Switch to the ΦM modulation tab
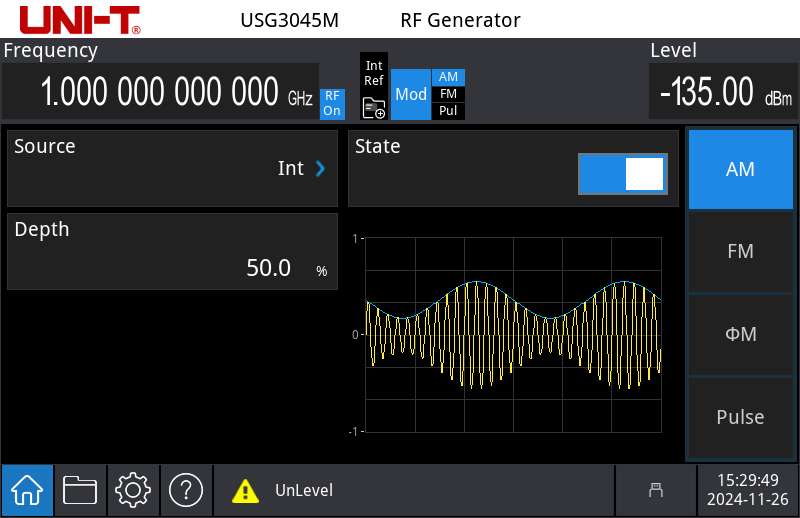This screenshot has height=518, width=800. coord(740,334)
